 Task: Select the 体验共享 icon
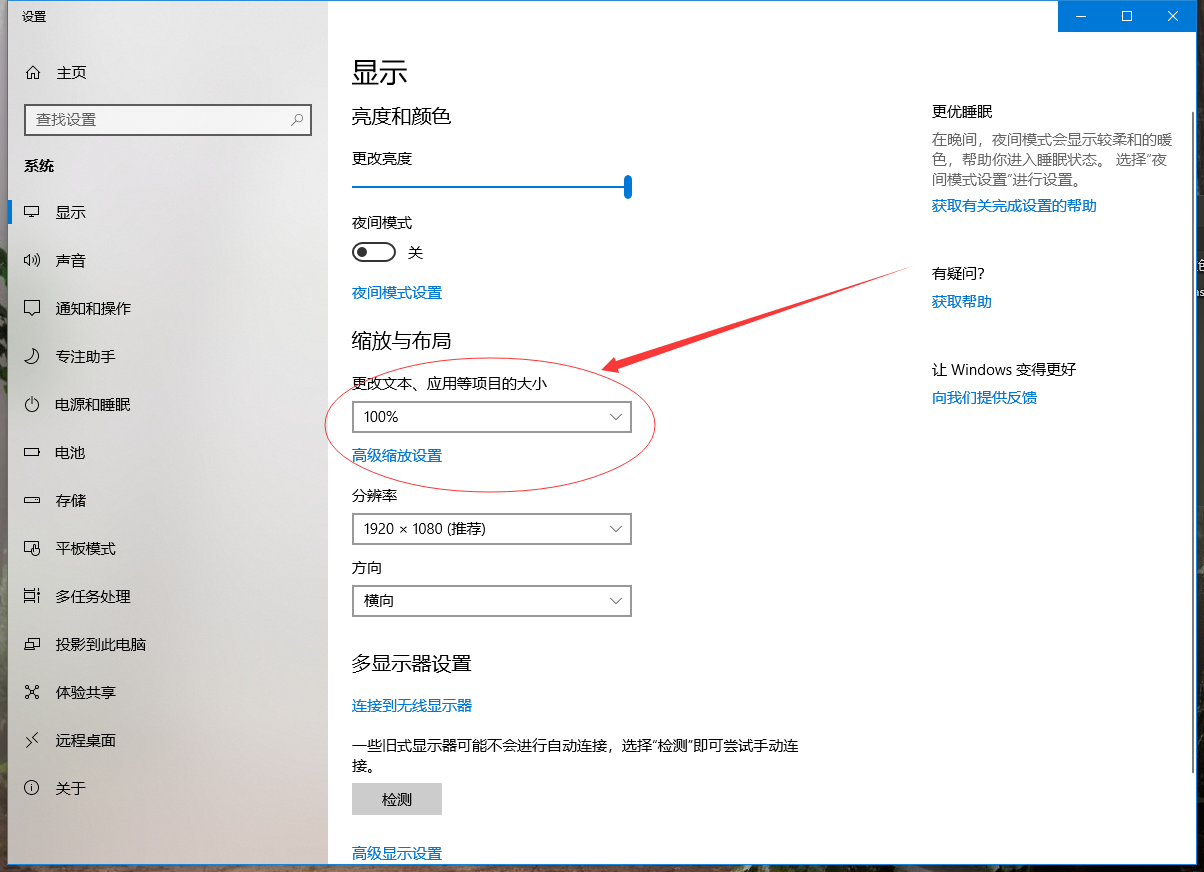[32, 693]
